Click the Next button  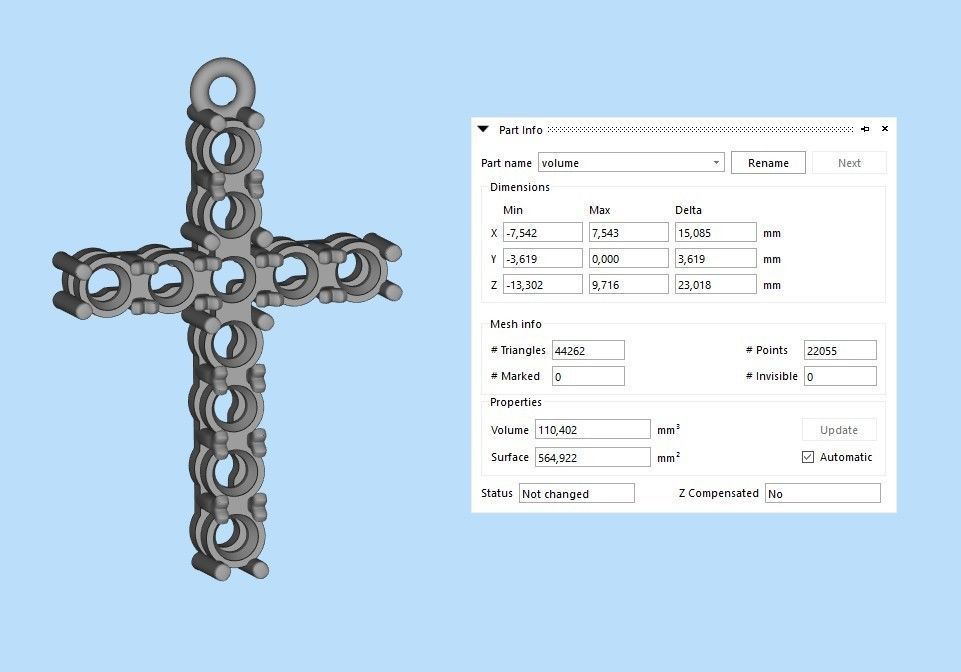coord(849,162)
